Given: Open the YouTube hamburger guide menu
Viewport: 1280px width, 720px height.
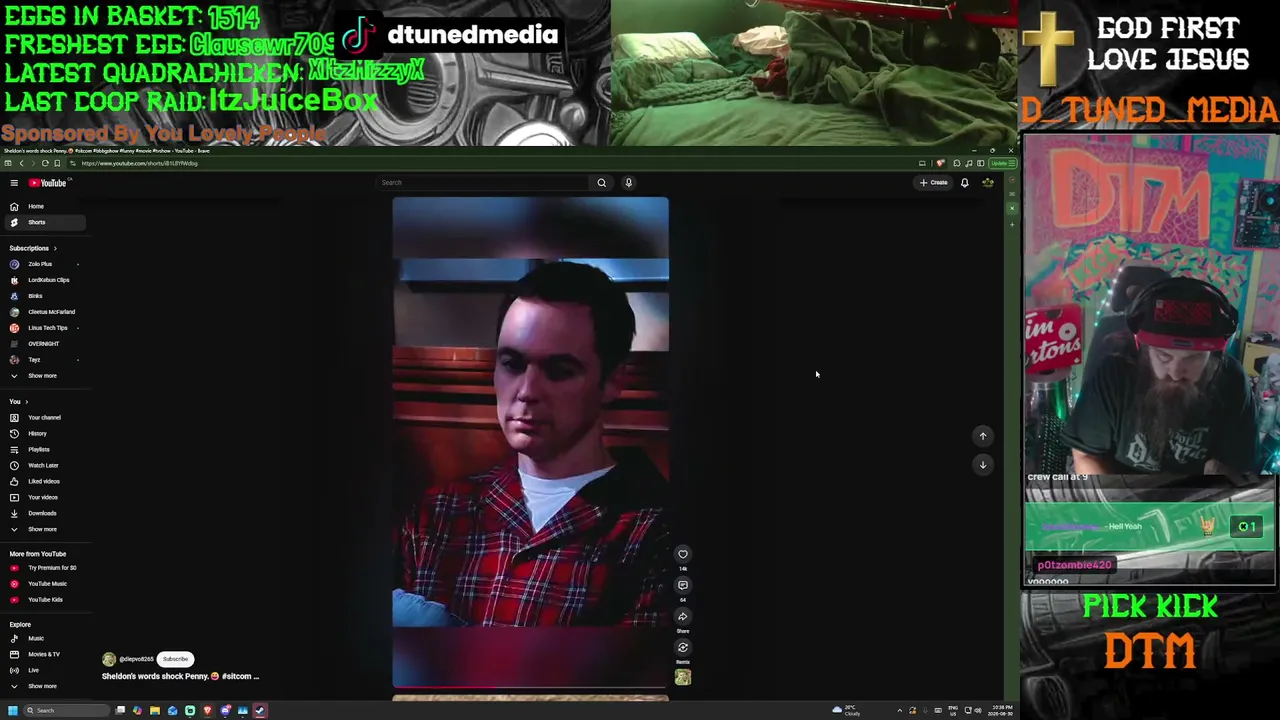Looking at the screenshot, I should pyautogui.click(x=14, y=183).
